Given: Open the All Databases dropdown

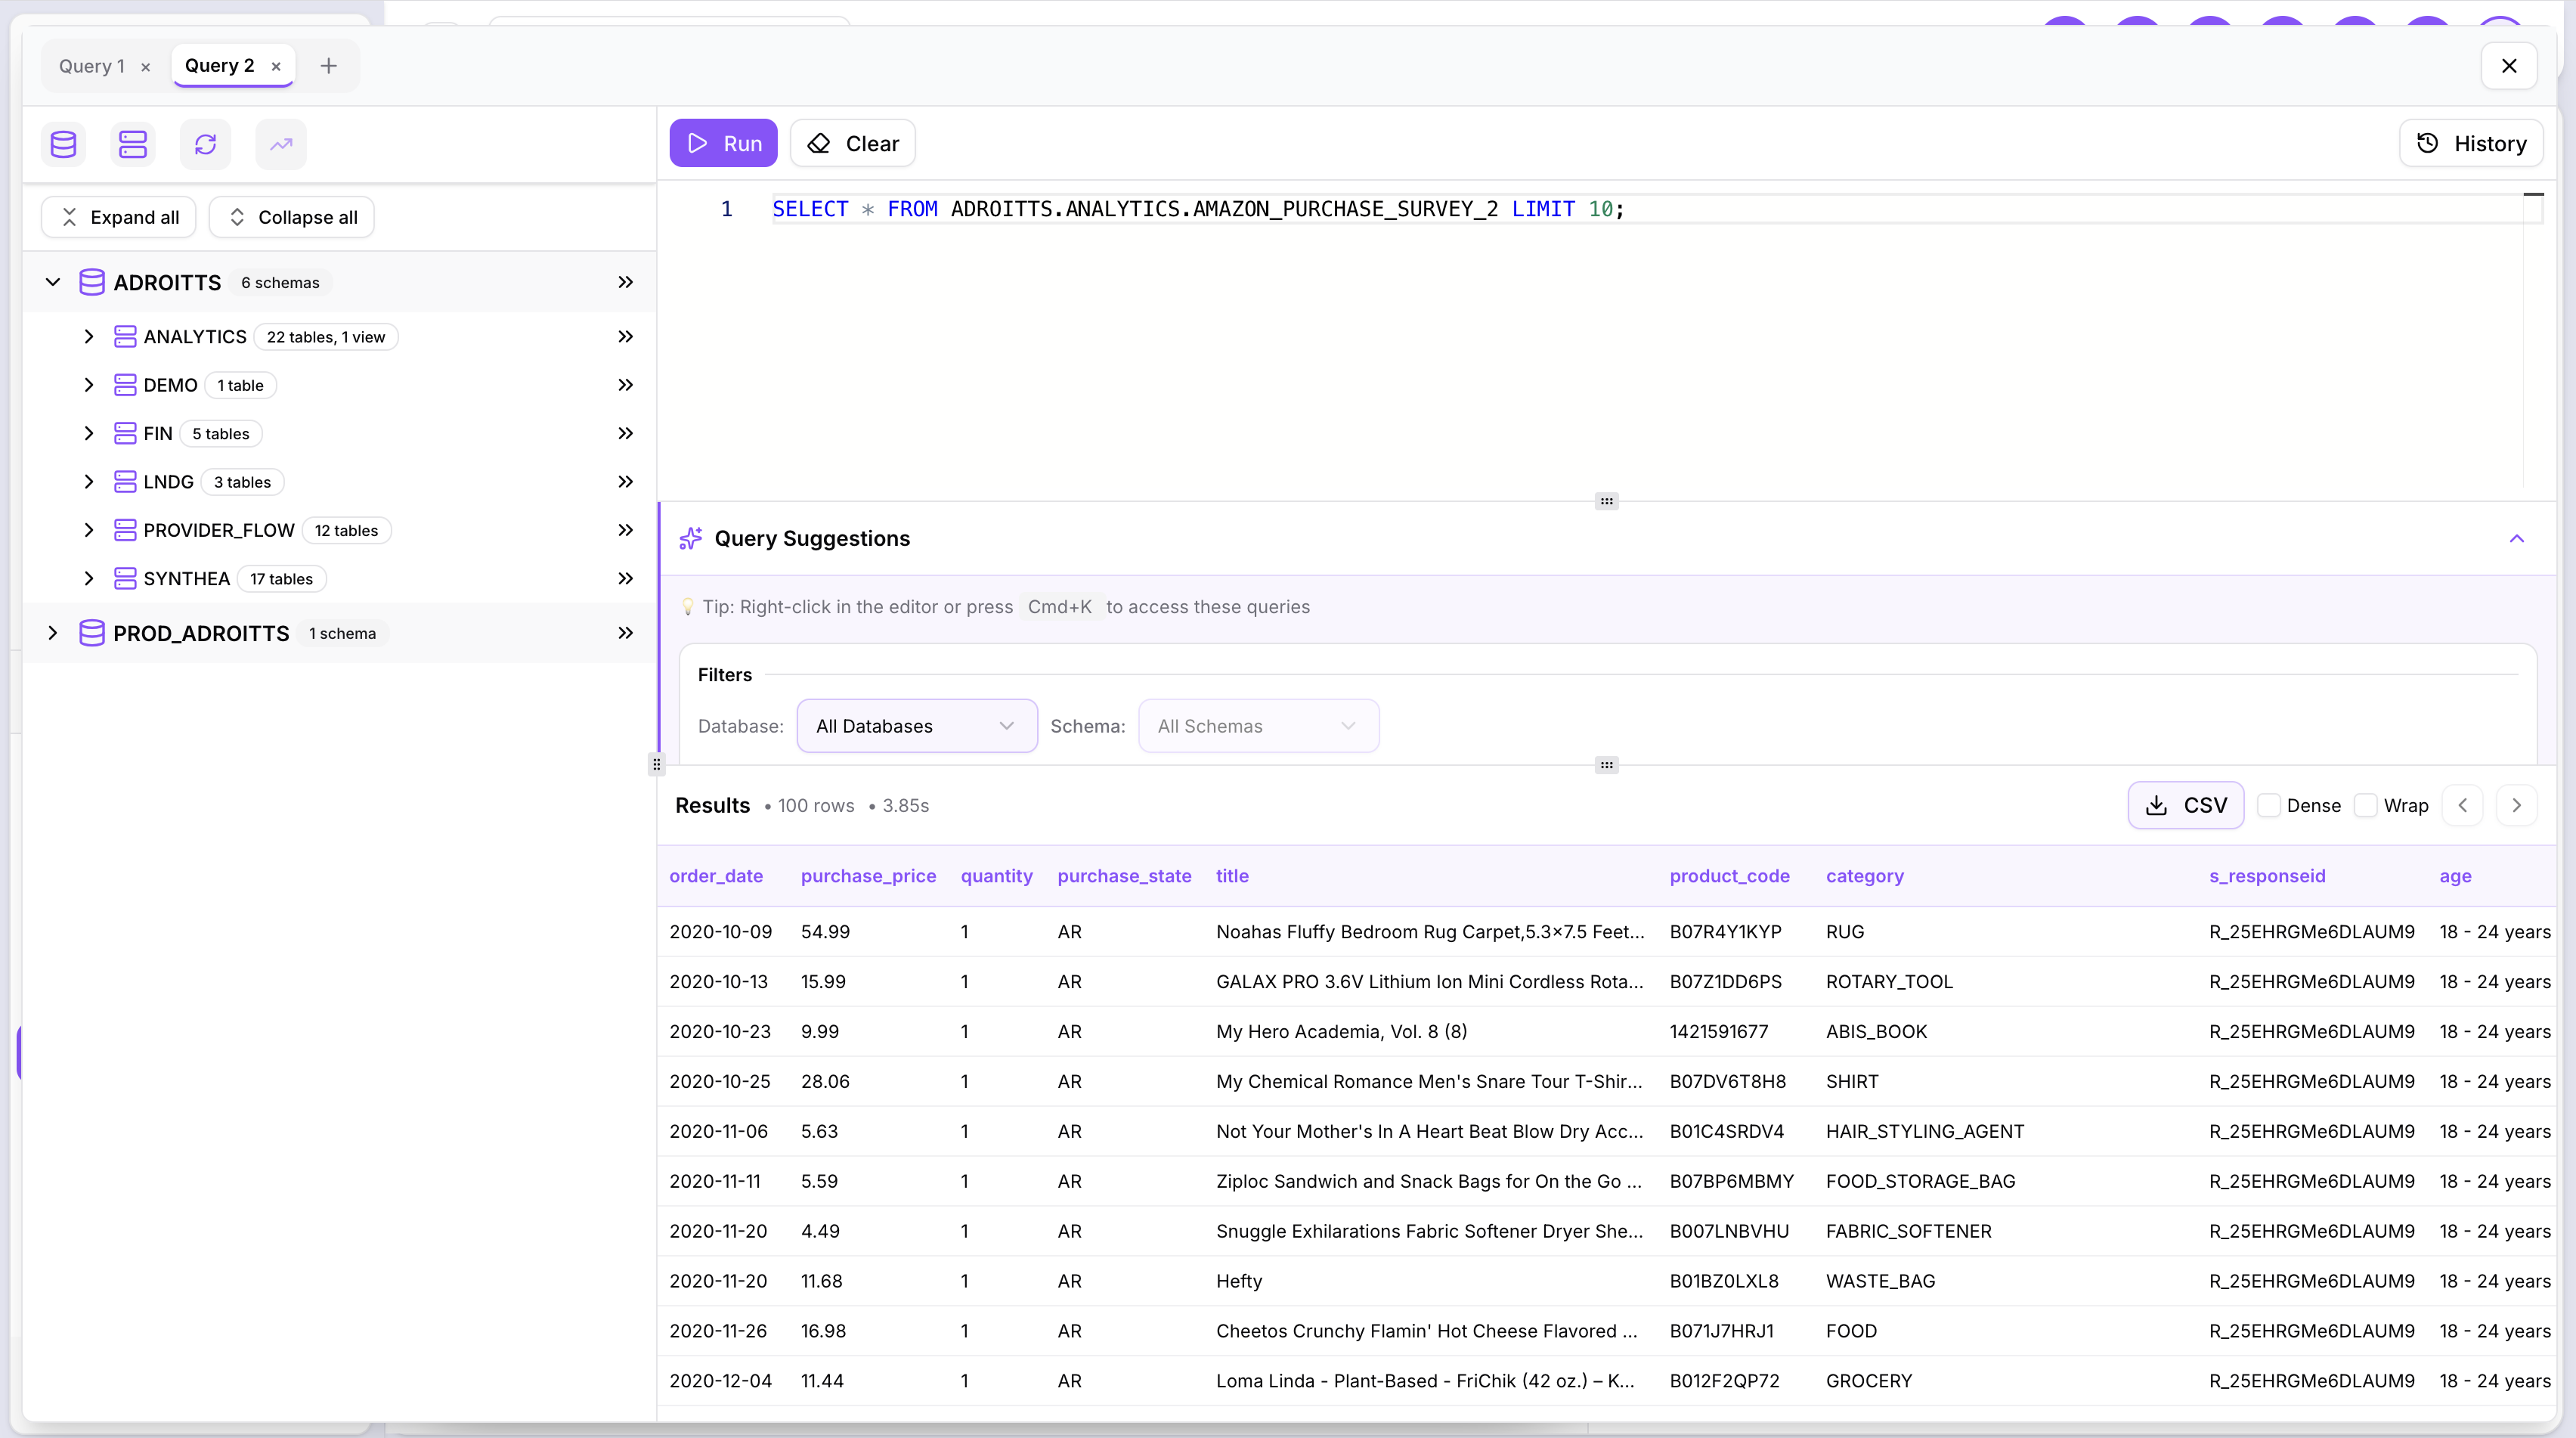Looking at the screenshot, I should (x=917, y=726).
